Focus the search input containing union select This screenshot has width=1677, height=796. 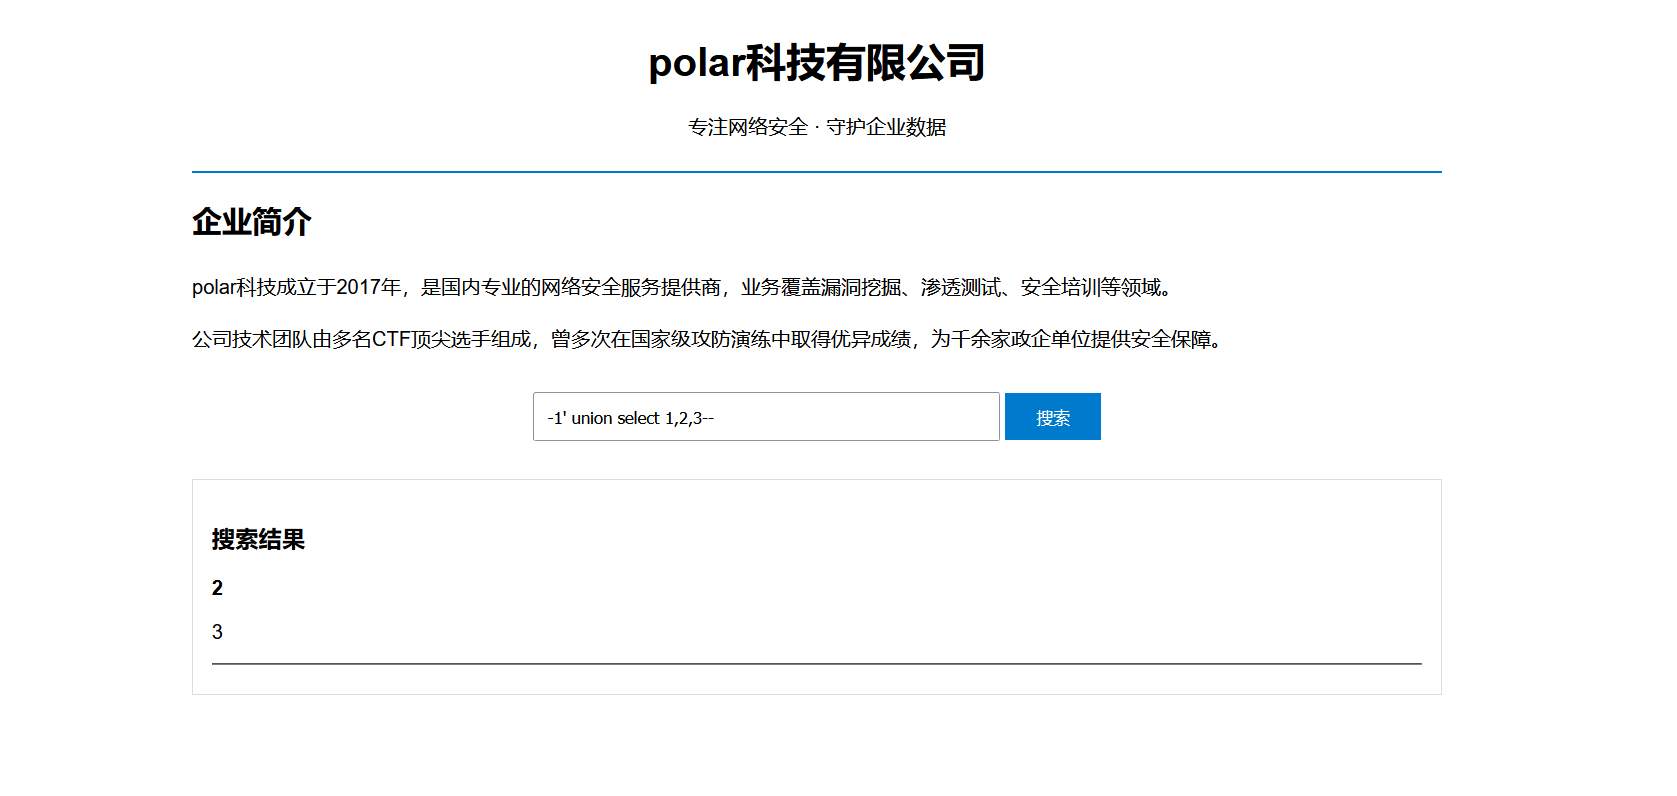coord(766,416)
